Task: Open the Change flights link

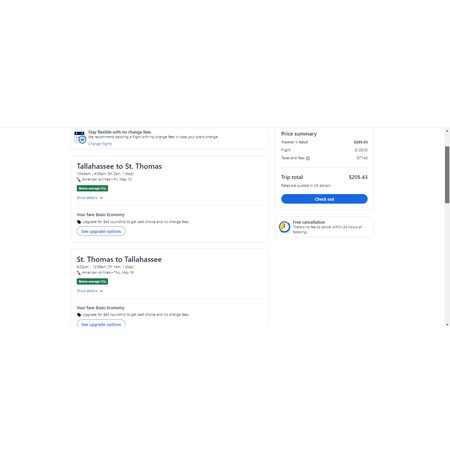Action: tap(100, 144)
